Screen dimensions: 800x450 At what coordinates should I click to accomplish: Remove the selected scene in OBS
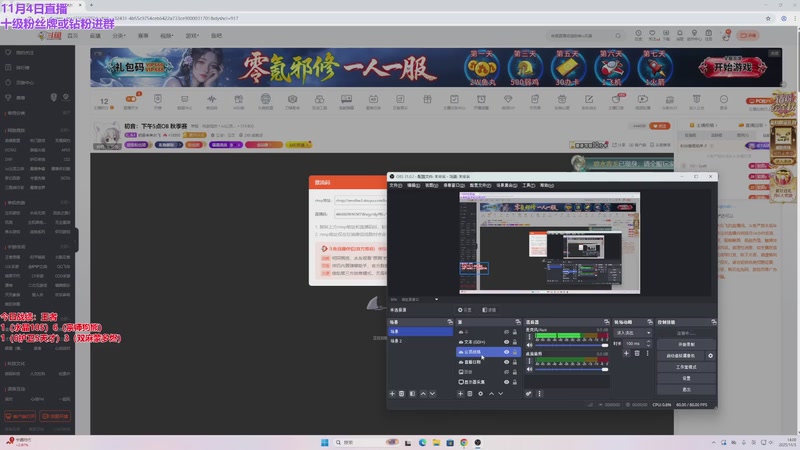[402, 394]
